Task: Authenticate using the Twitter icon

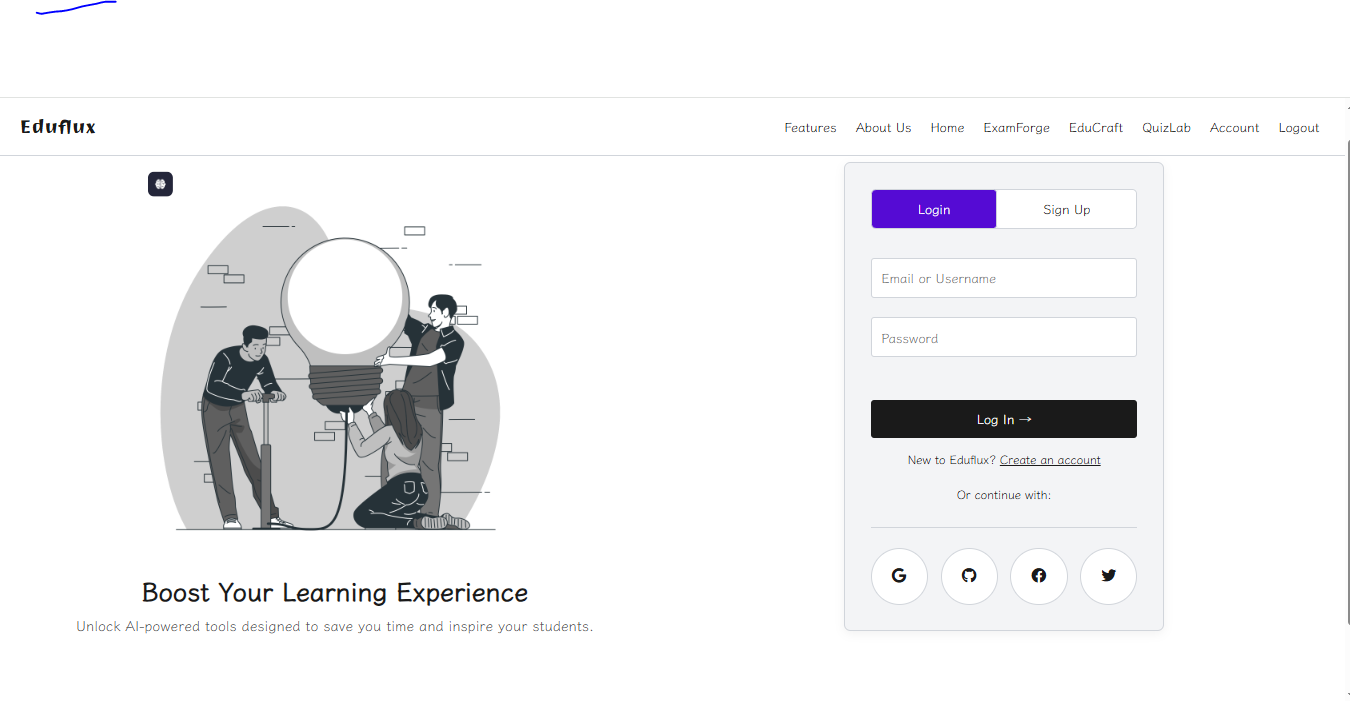Action: (x=1108, y=576)
